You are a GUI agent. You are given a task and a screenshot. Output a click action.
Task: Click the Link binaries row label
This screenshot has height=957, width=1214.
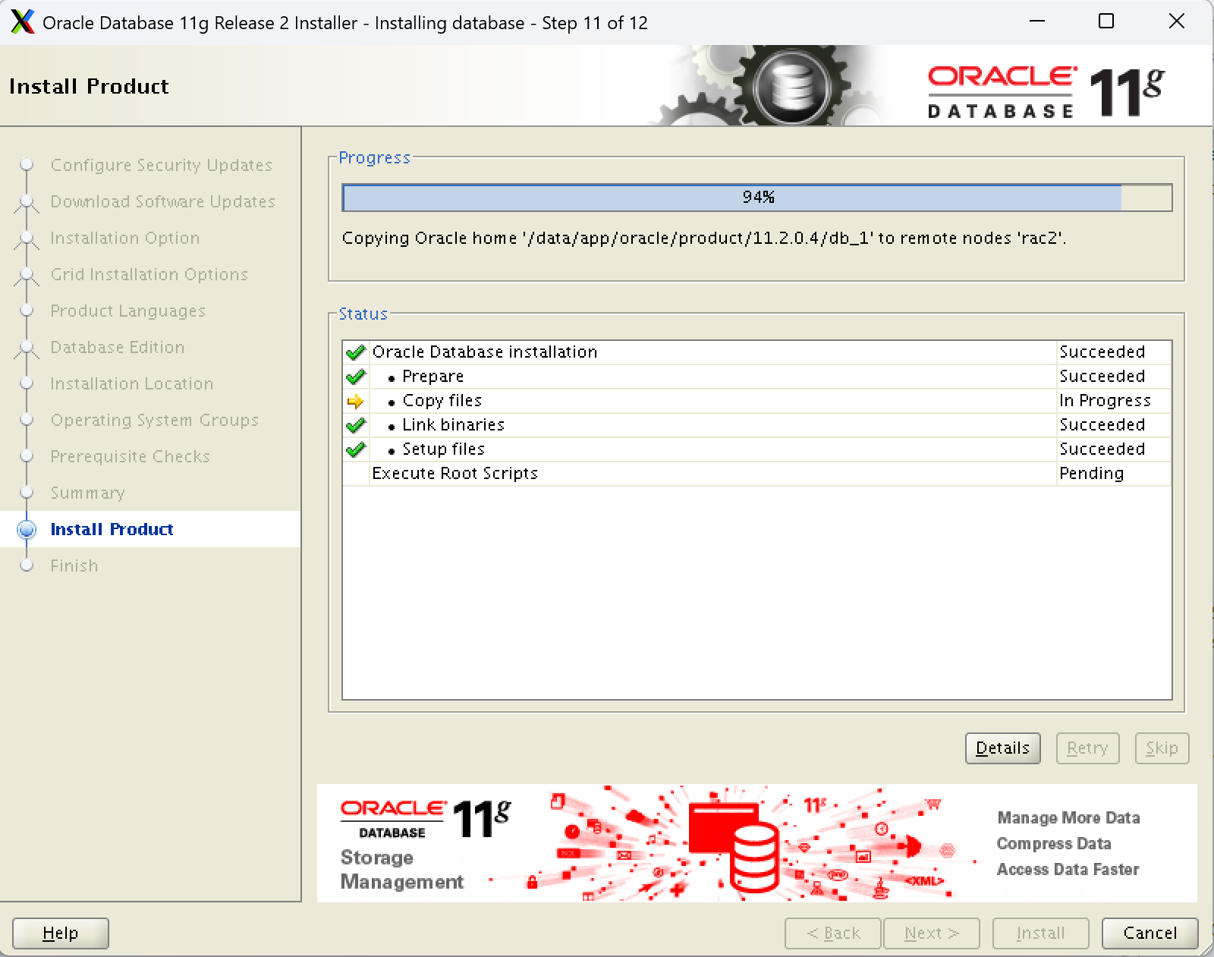pos(453,425)
